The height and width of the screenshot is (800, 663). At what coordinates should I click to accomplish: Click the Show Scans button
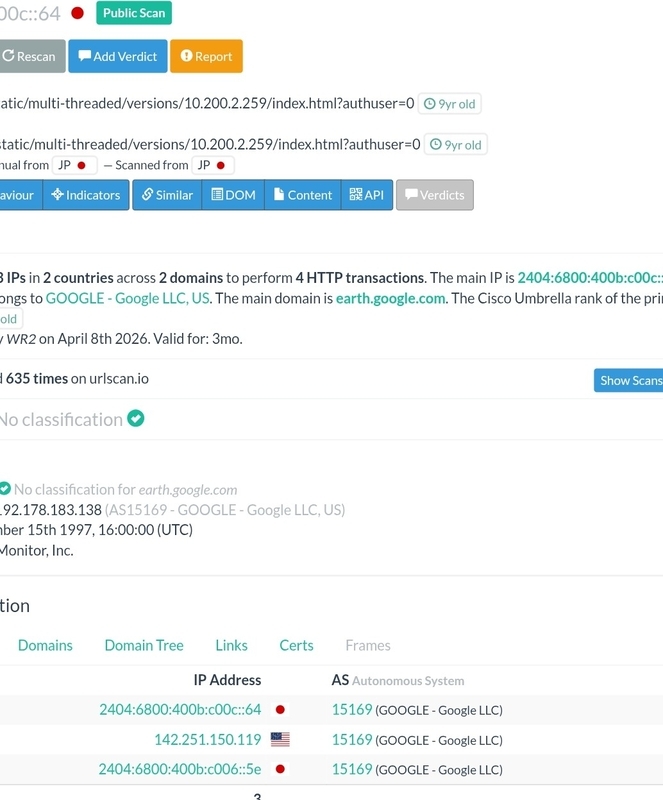tap(629, 381)
